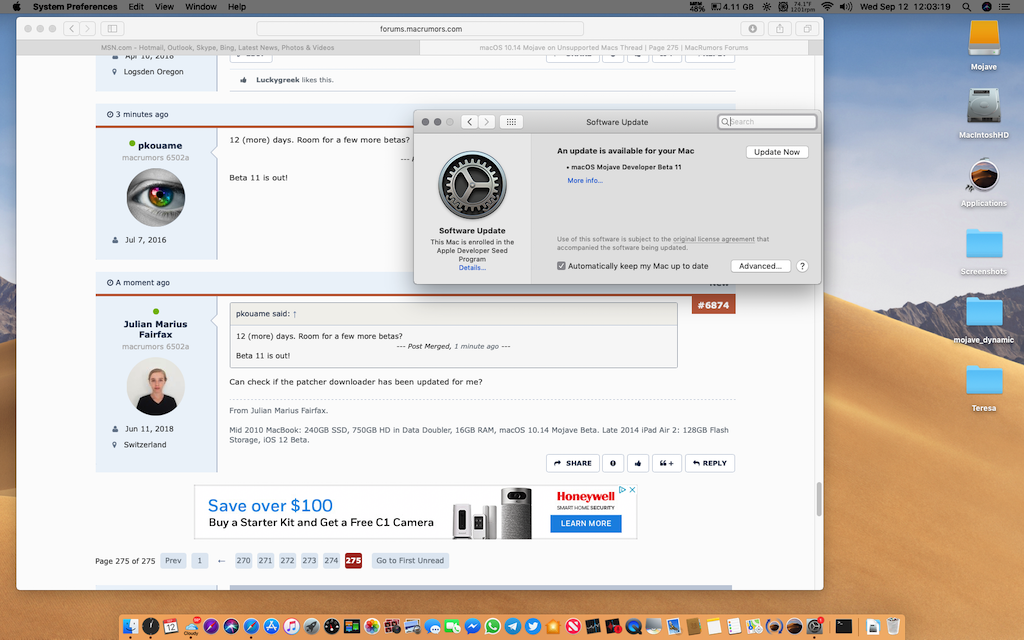
Task: Select Teresa folder on desktop
Action: click(x=984, y=380)
